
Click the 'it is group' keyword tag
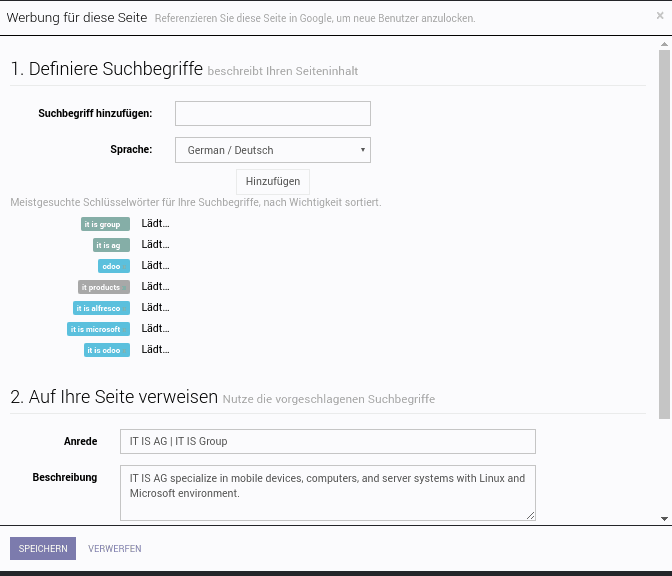point(105,224)
